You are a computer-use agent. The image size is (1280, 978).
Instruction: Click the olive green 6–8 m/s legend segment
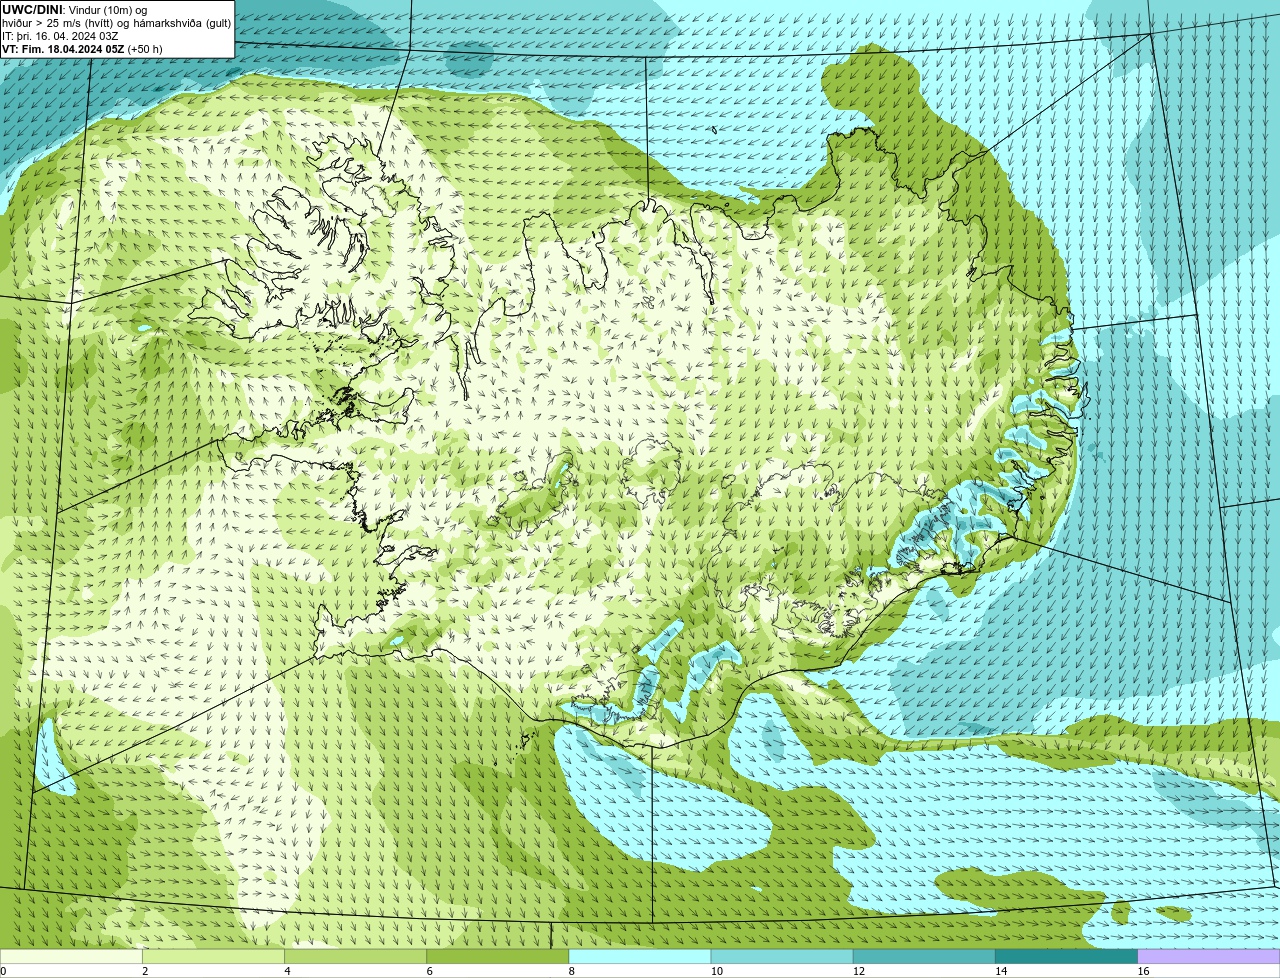(x=498, y=957)
